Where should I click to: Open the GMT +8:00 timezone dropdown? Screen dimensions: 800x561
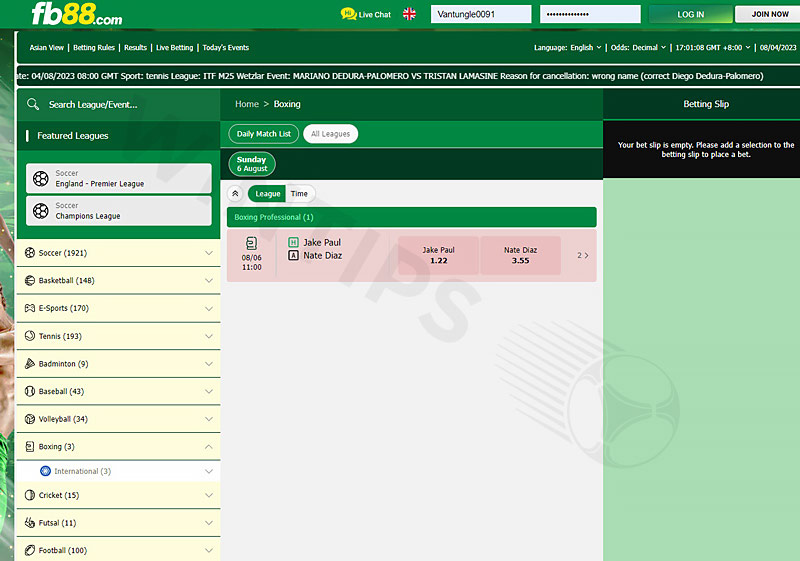[713, 47]
